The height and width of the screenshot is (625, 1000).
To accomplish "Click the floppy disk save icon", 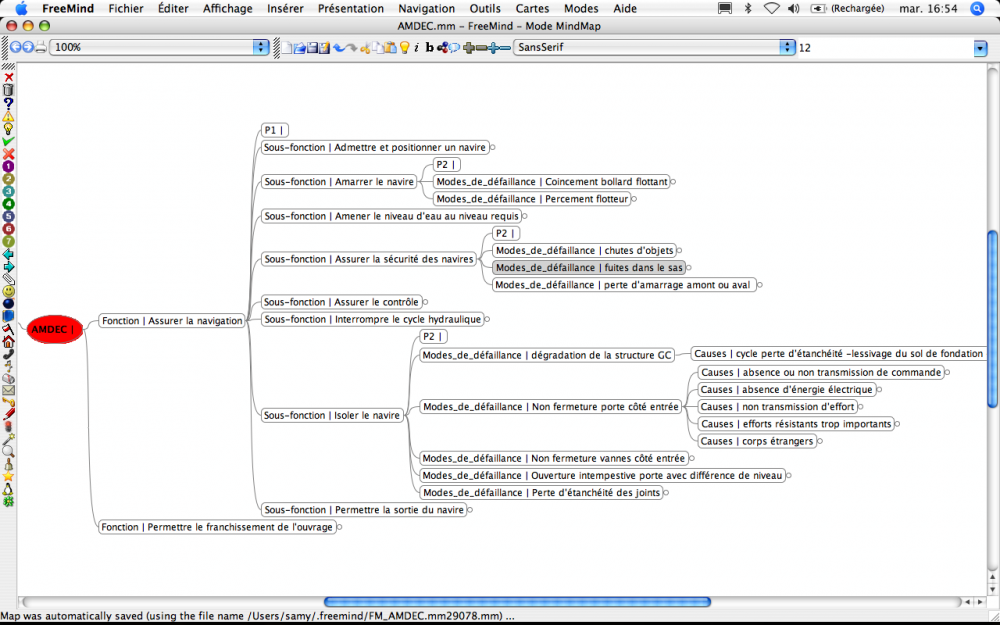I will 312,48.
